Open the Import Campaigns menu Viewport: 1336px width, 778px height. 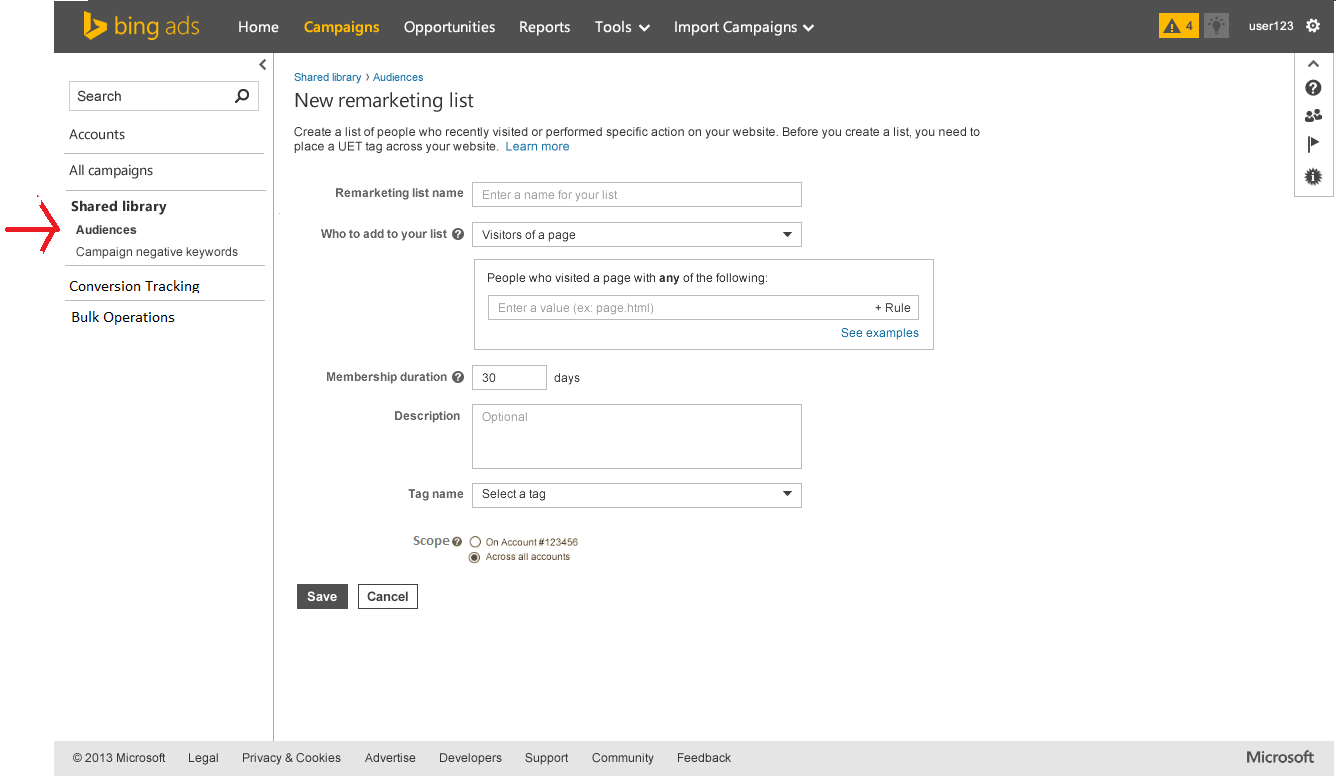tap(743, 27)
